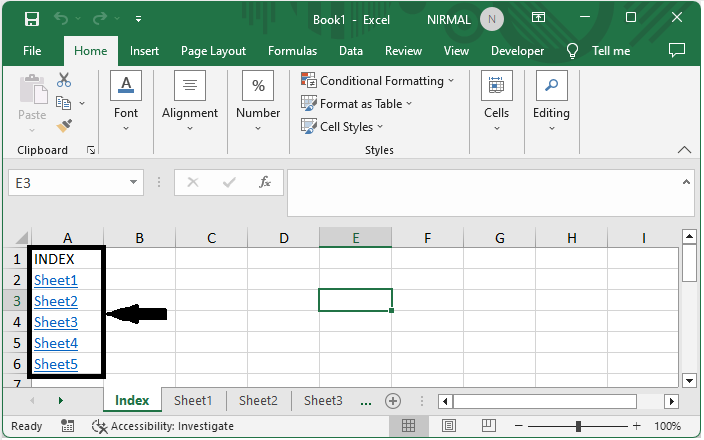Image resolution: width=704 pixels, height=440 pixels.
Task: Follow the Sheet1 hyperlink in cell A2
Action: [x=56, y=280]
